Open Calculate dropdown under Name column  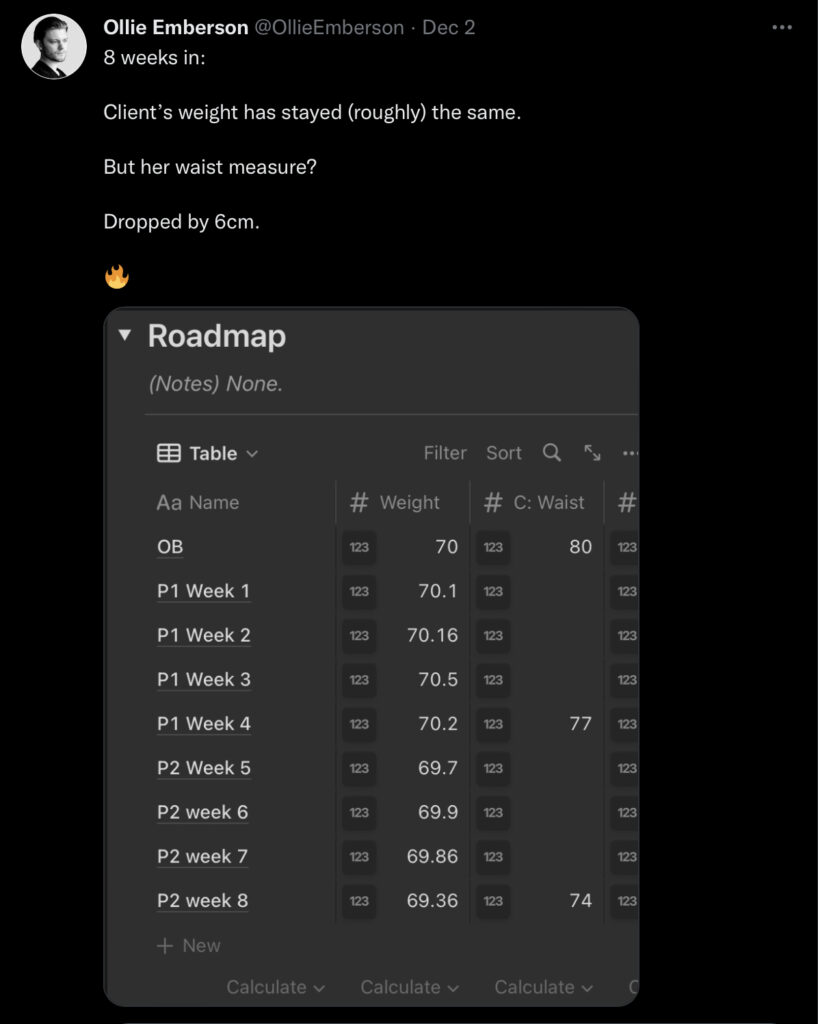coord(275,987)
